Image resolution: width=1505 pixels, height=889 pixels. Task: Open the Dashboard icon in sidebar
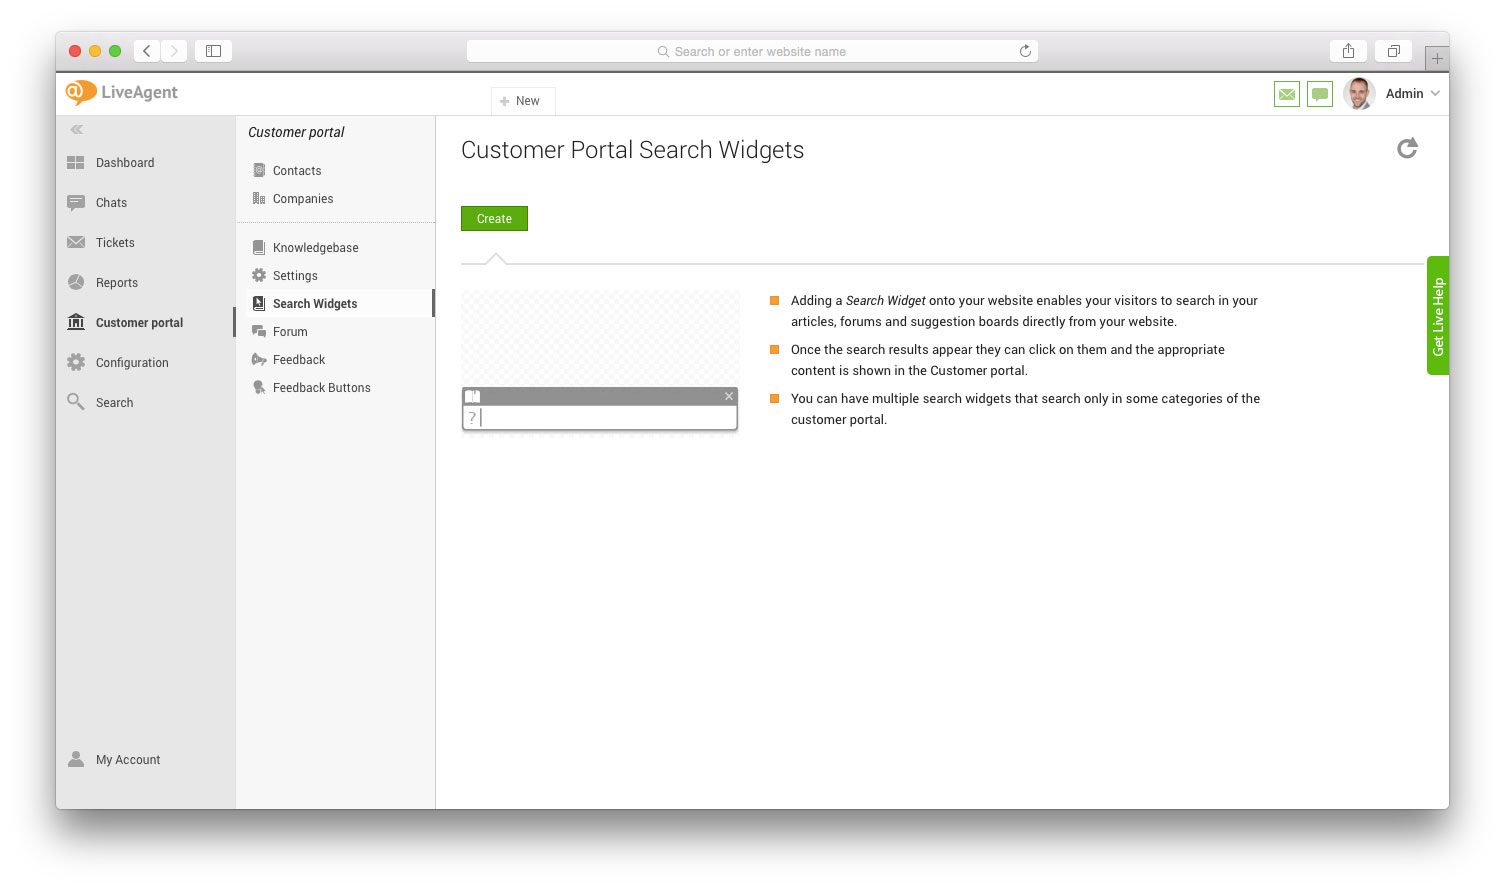76,163
